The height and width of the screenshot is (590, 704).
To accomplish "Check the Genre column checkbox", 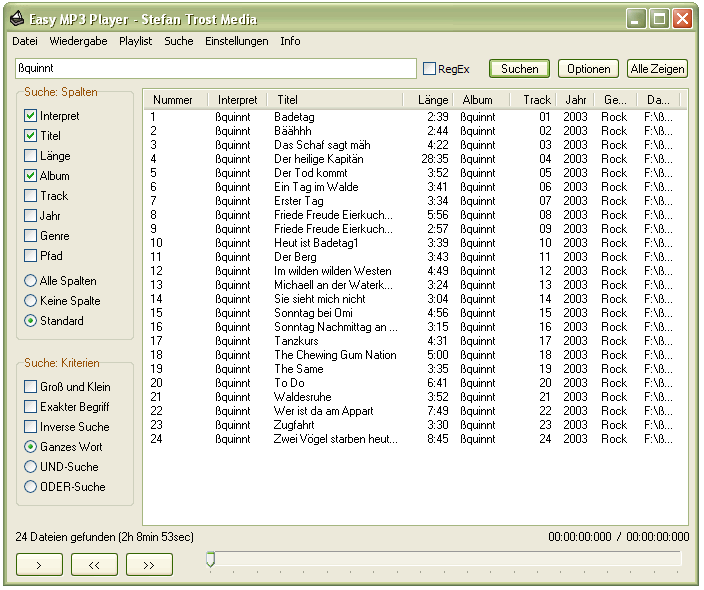I will point(30,236).
